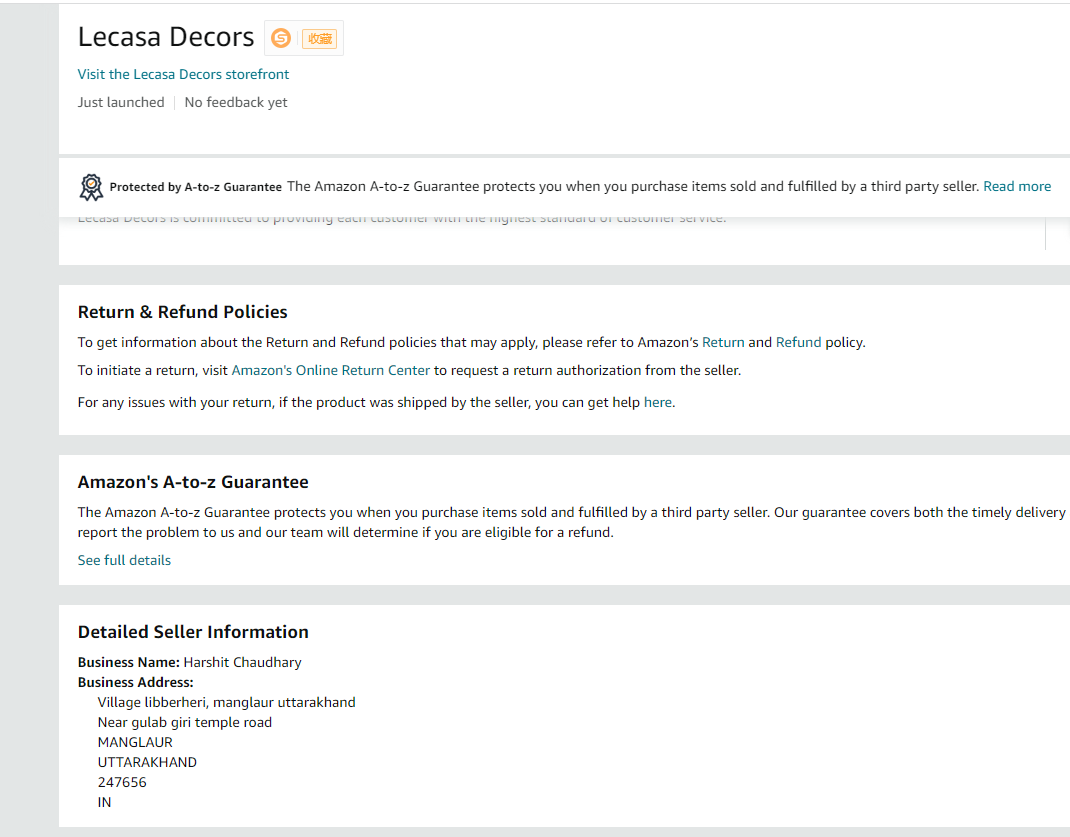
Task: Open Amazon's Refund policy link
Action: [798, 342]
